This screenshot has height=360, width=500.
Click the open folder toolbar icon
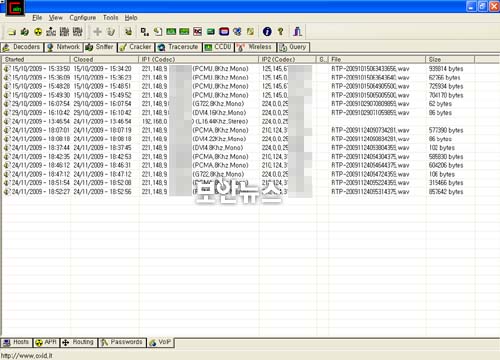click(x=12, y=32)
